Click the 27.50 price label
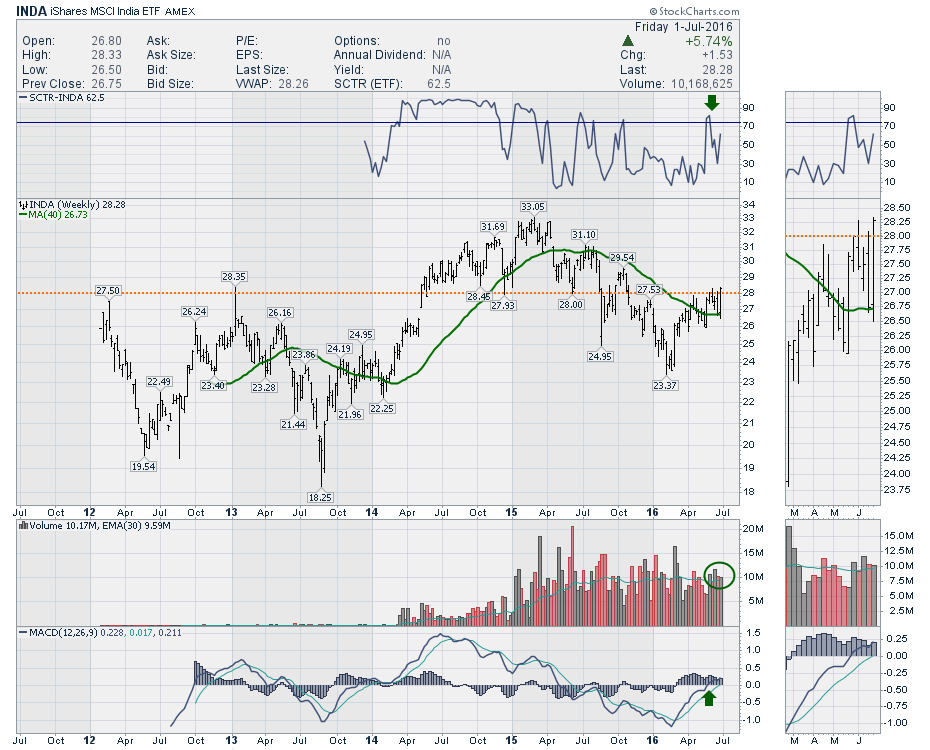The image size is (930, 750). 108,291
